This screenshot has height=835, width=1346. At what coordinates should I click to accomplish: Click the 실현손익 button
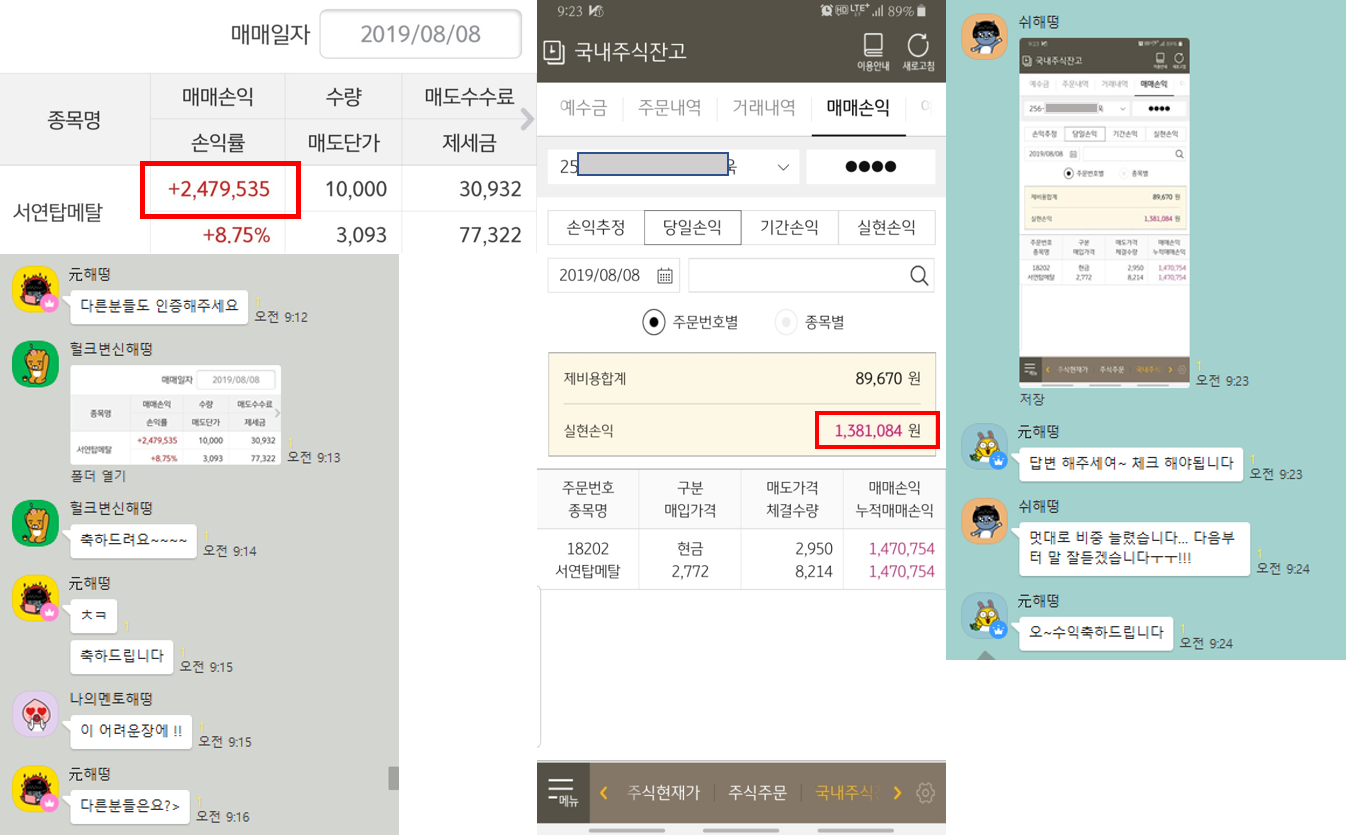point(886,228)
